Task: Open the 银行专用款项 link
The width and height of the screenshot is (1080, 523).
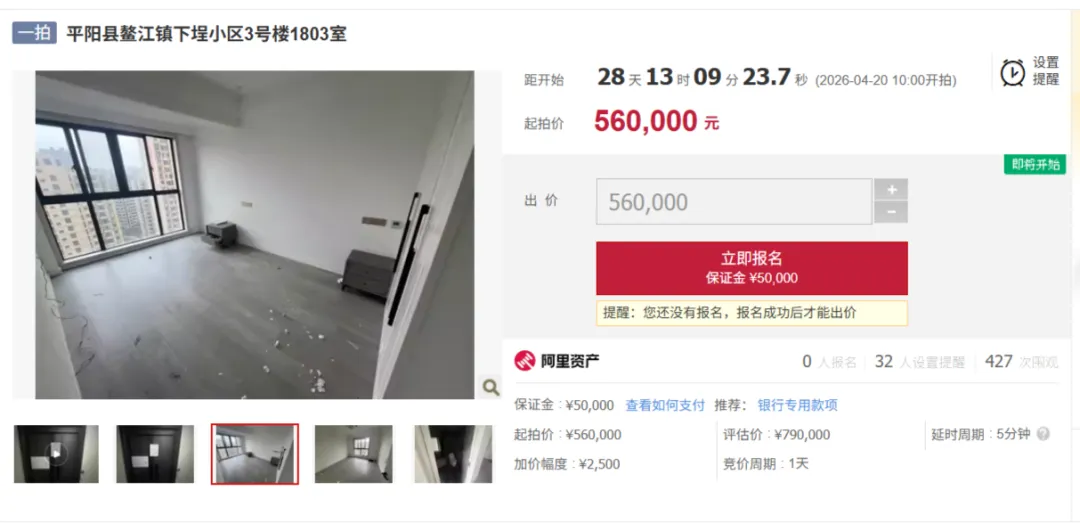Action: pyautogui.click(x=798, y=405)
